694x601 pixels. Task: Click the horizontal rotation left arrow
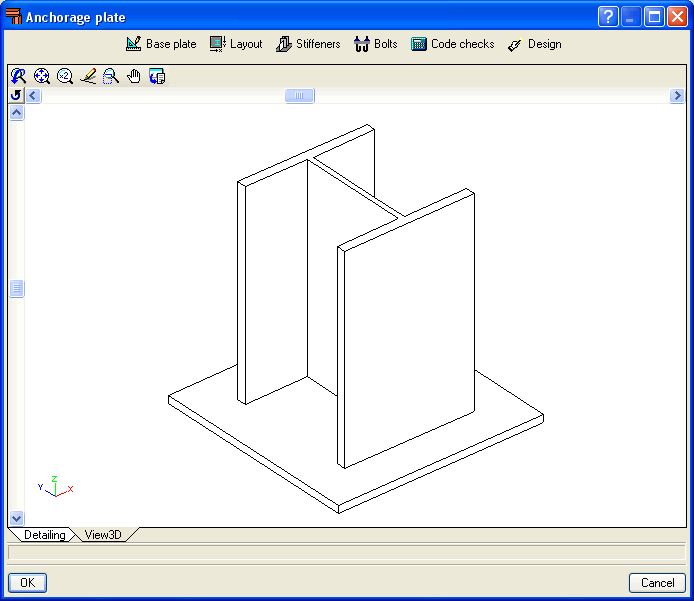(33, 95)
